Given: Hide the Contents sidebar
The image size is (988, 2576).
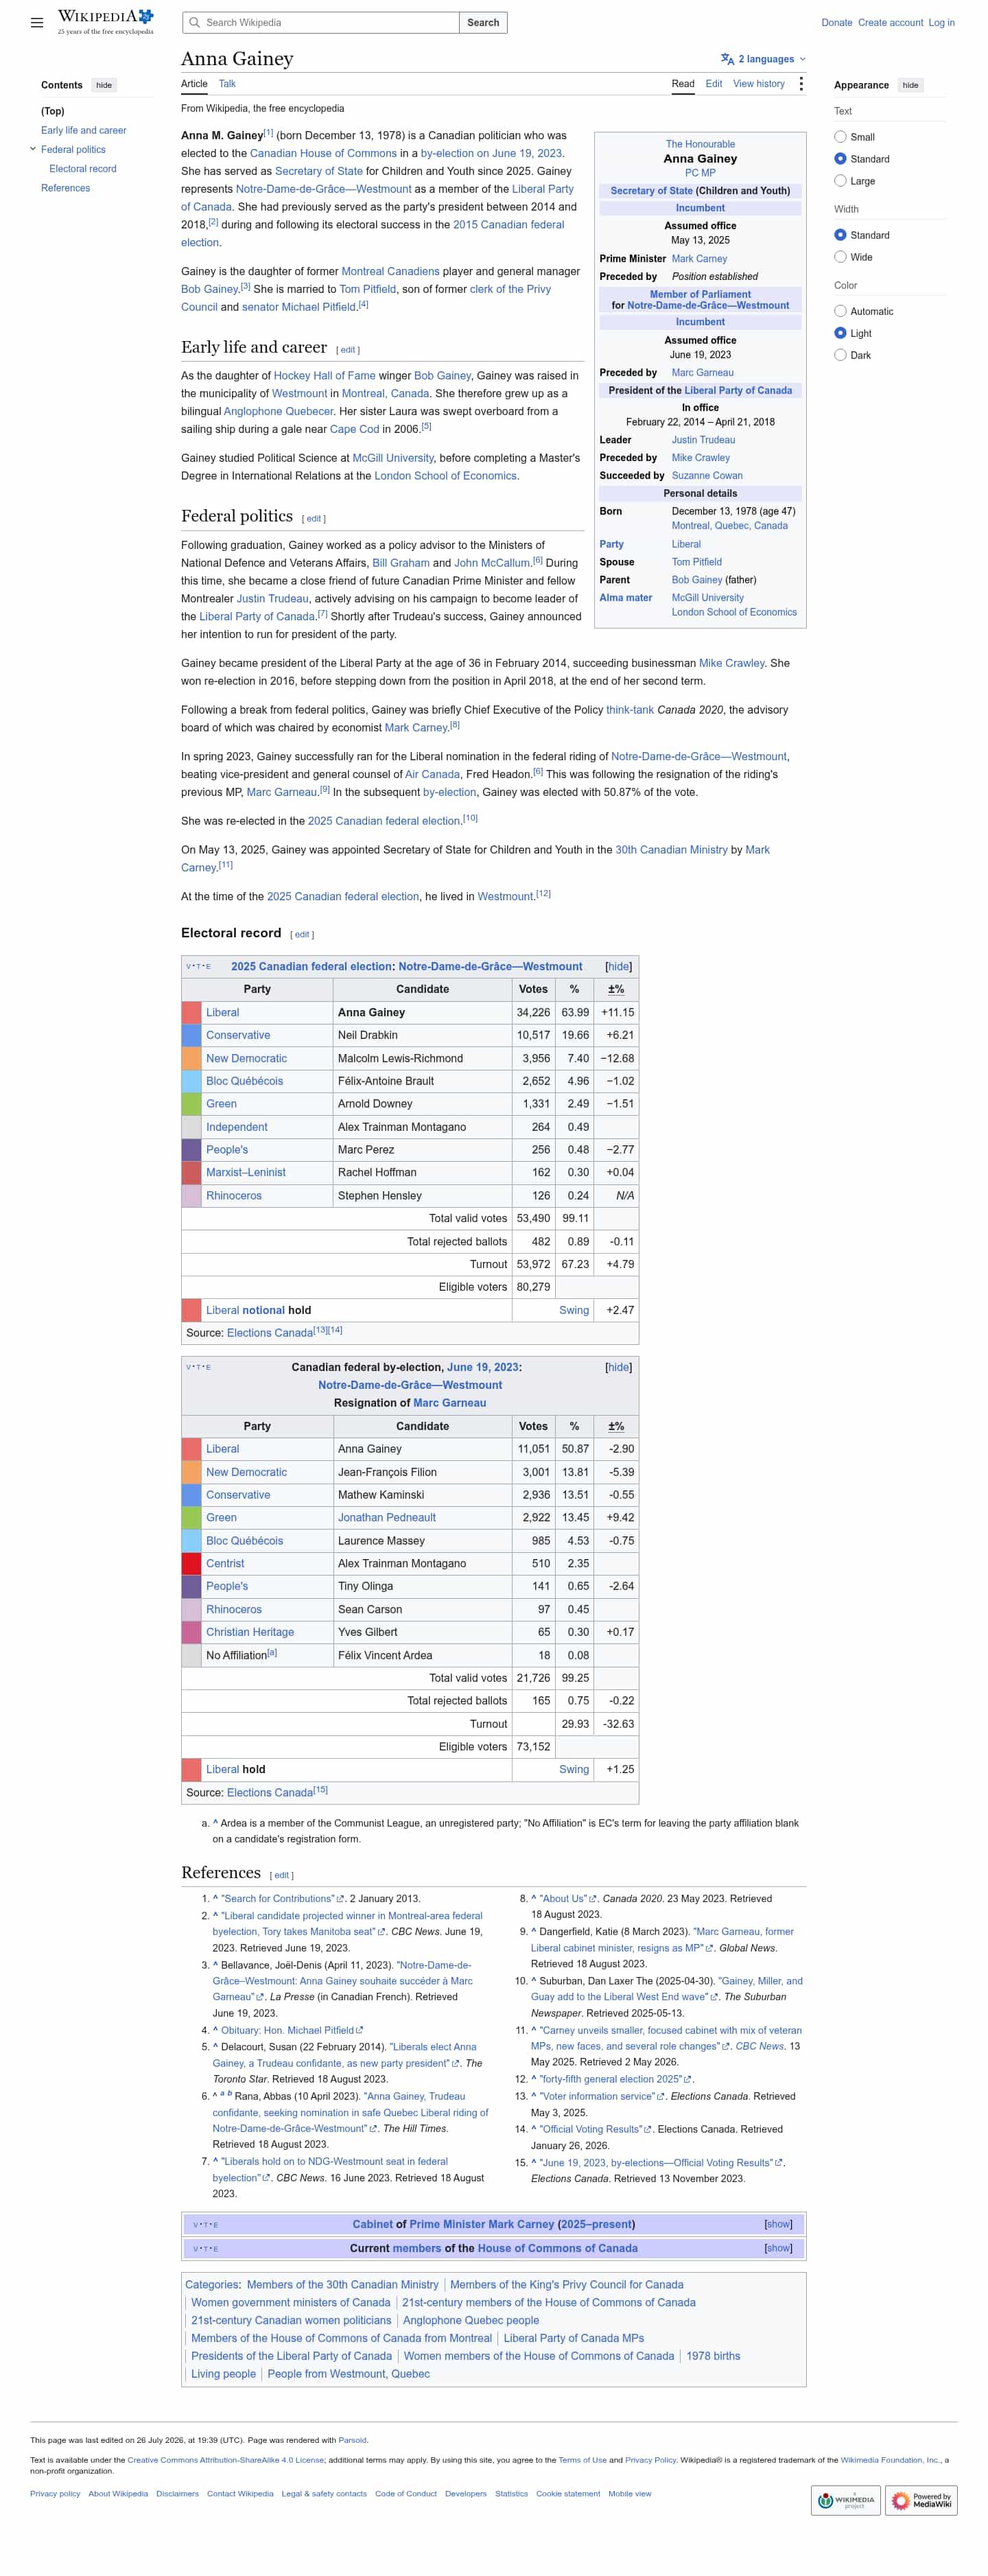Looking at the screenshot, I should pos(104,85).
